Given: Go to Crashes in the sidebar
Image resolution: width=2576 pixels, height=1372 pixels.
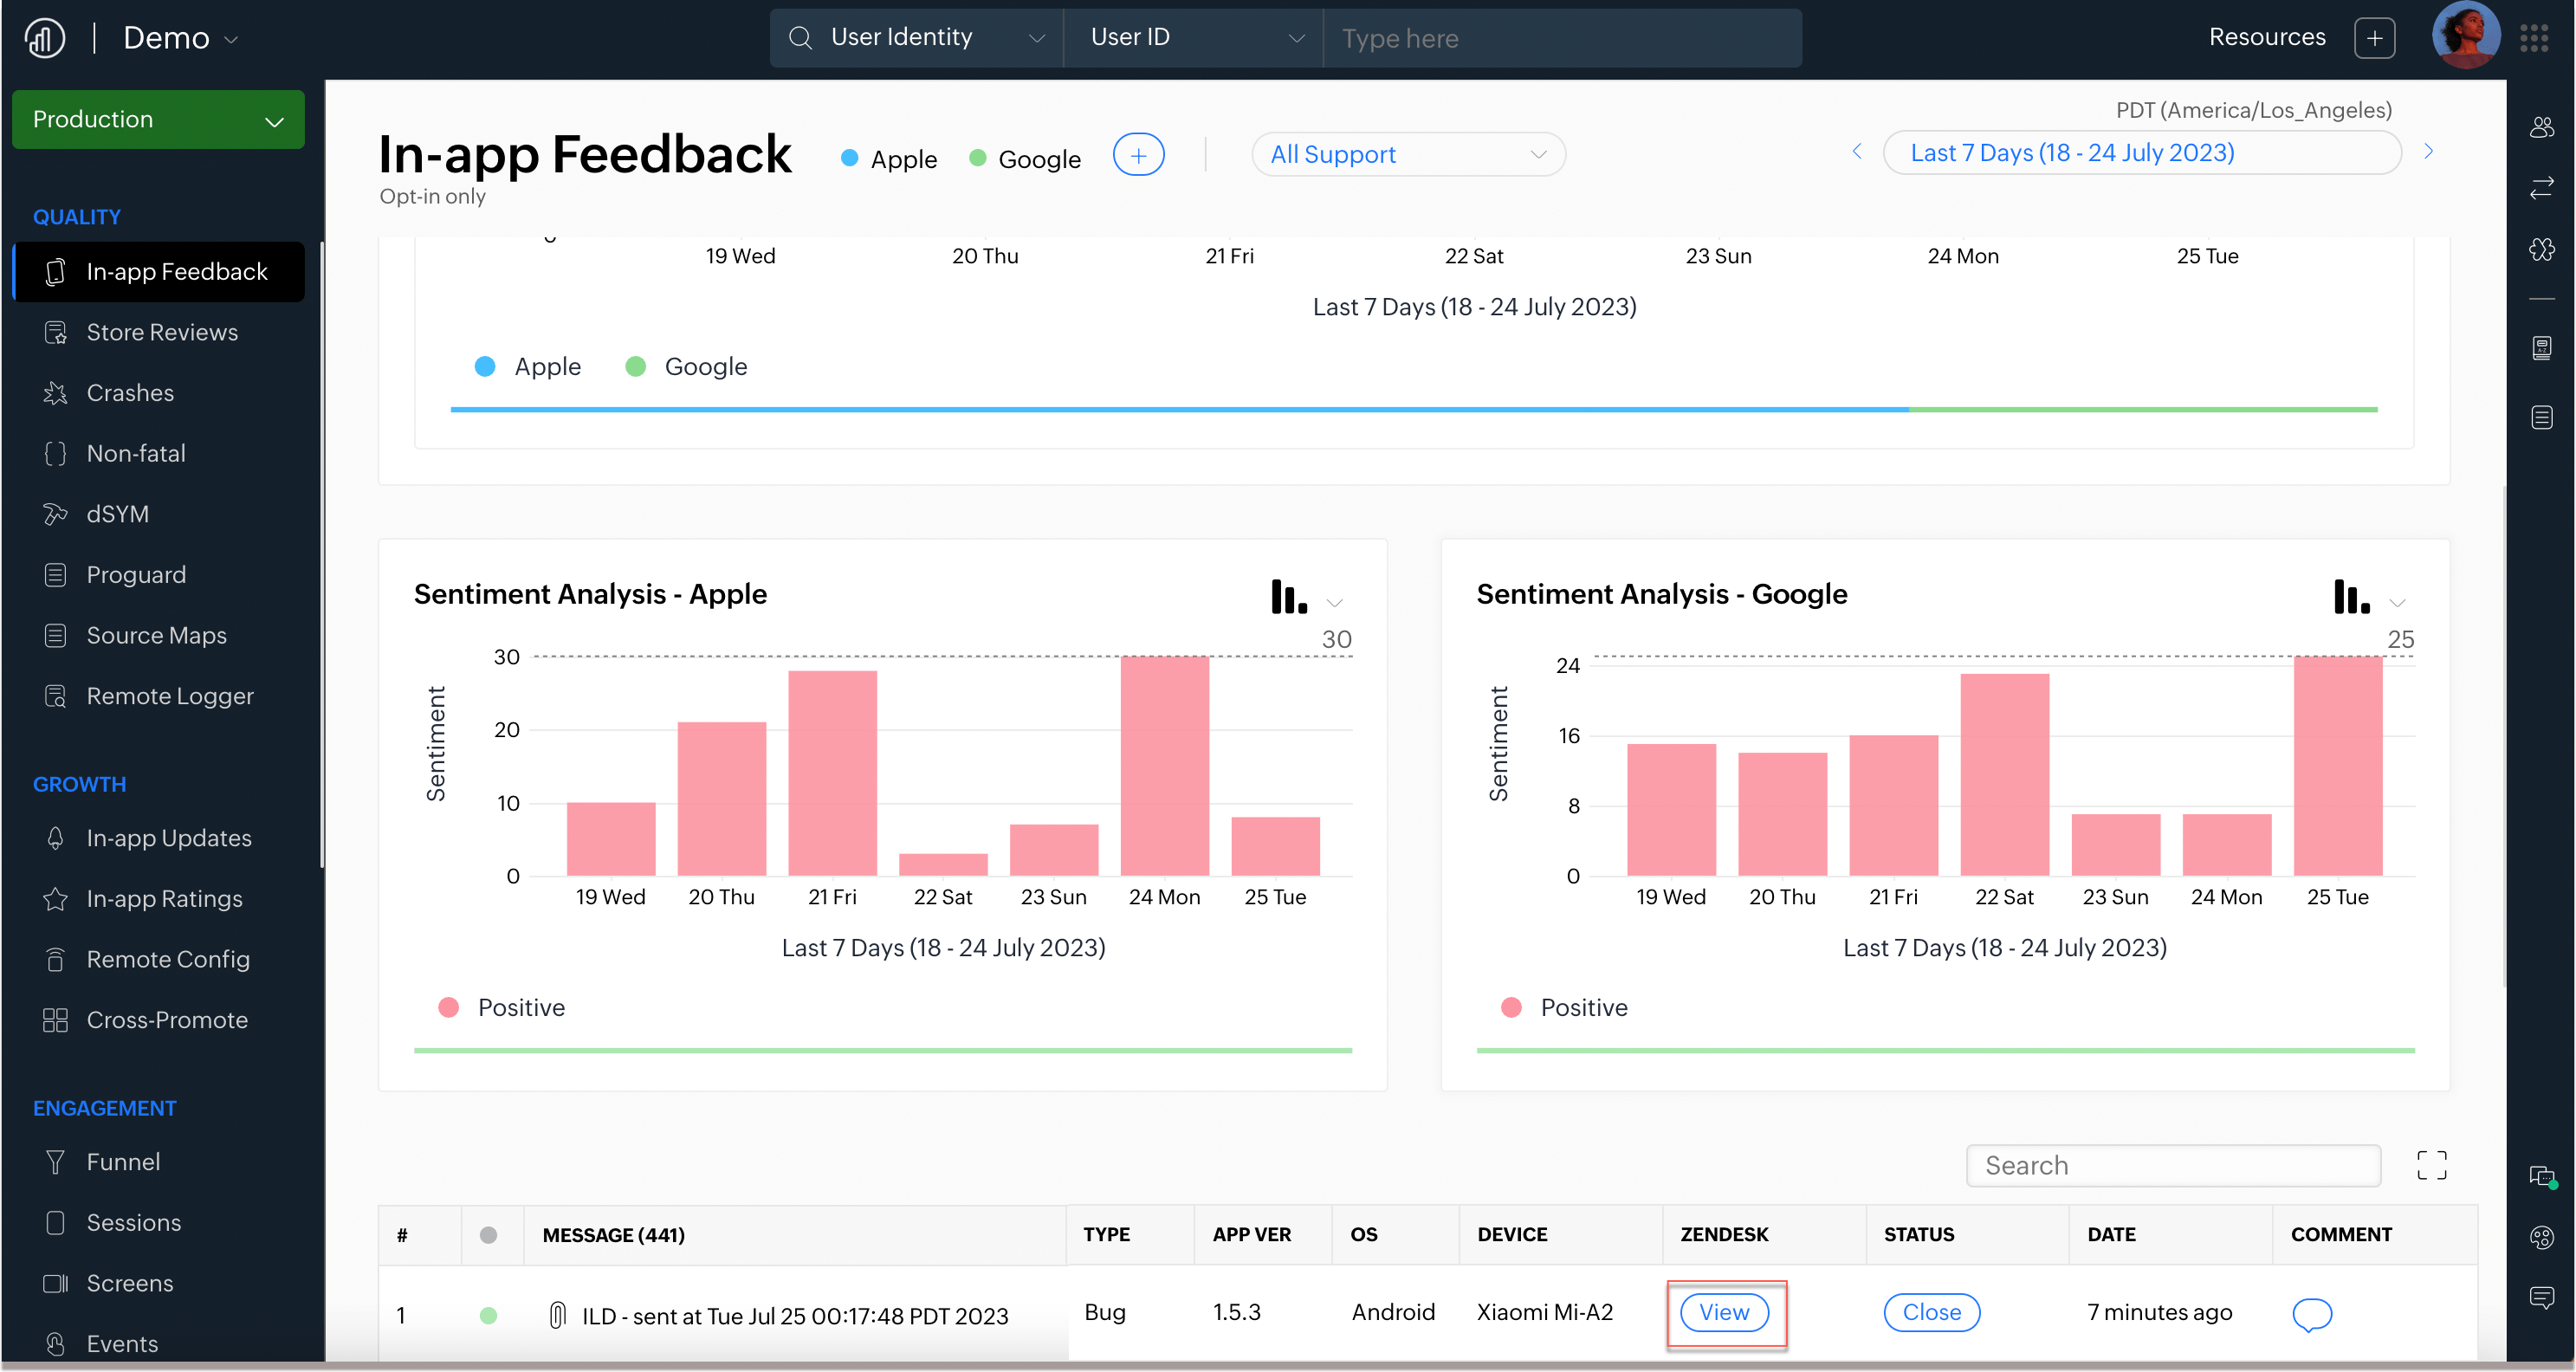Looking at the screenshot, I should point(130,393).
